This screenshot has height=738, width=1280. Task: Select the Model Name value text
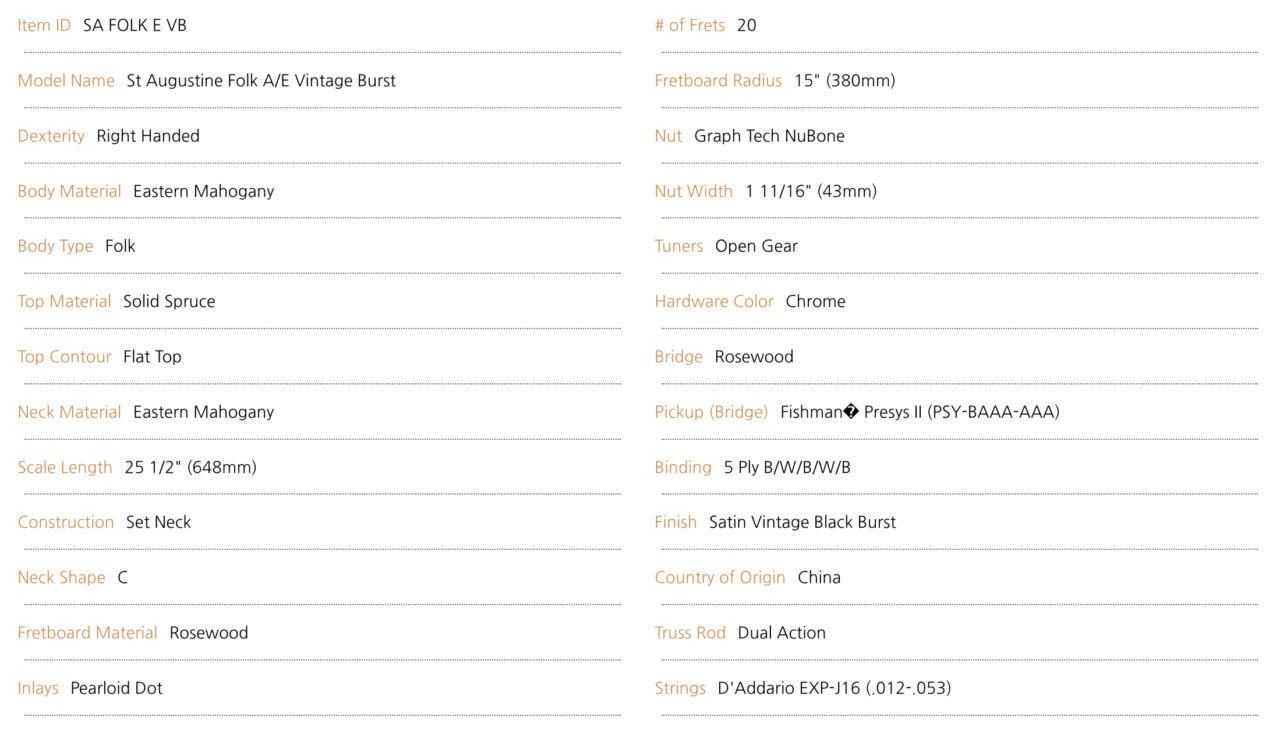tap(261, 81)
